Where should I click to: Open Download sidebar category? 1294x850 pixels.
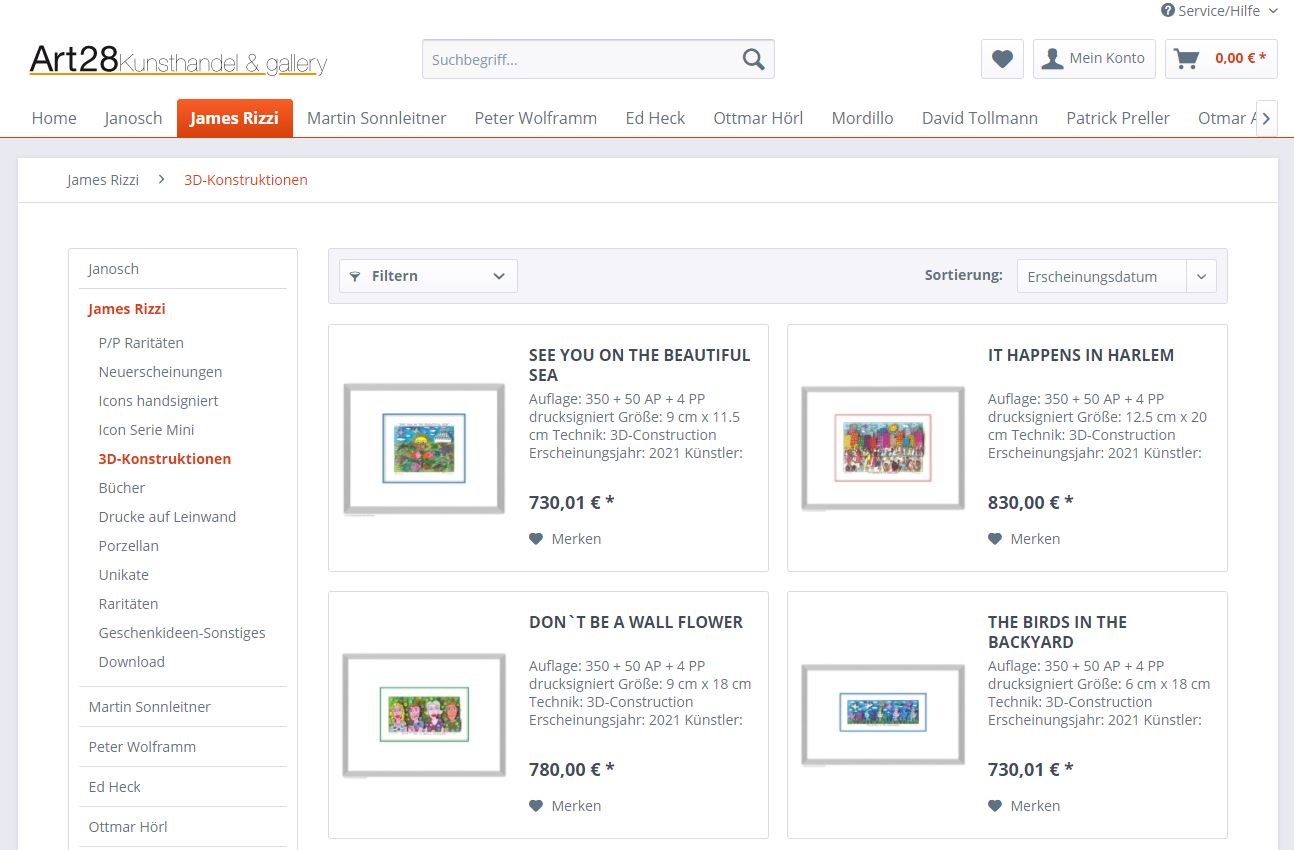[x=131, y=662]
